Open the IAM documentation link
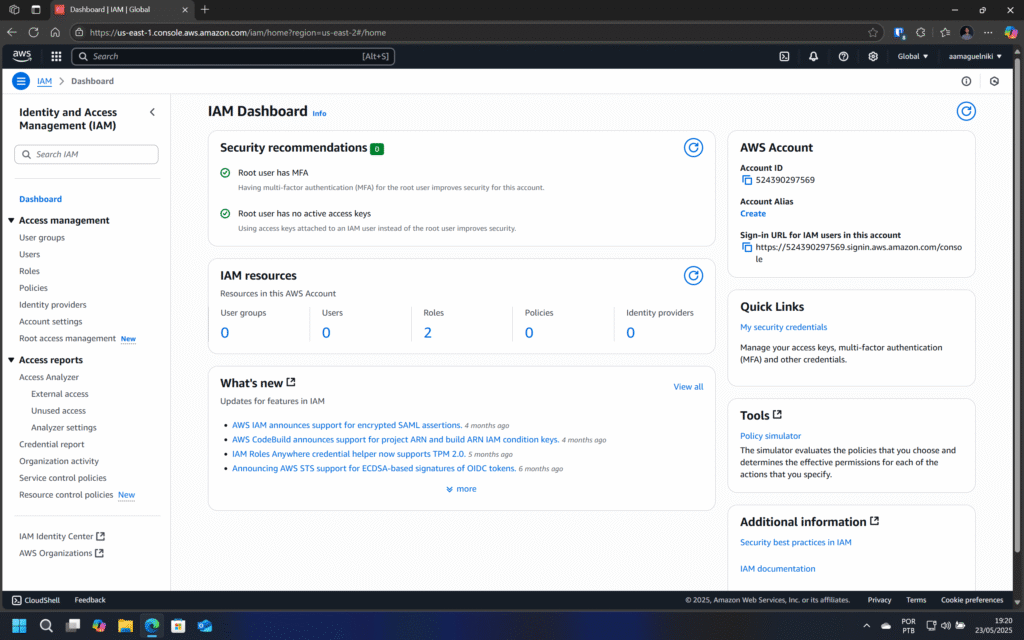1024x640 pixels. 777,569
